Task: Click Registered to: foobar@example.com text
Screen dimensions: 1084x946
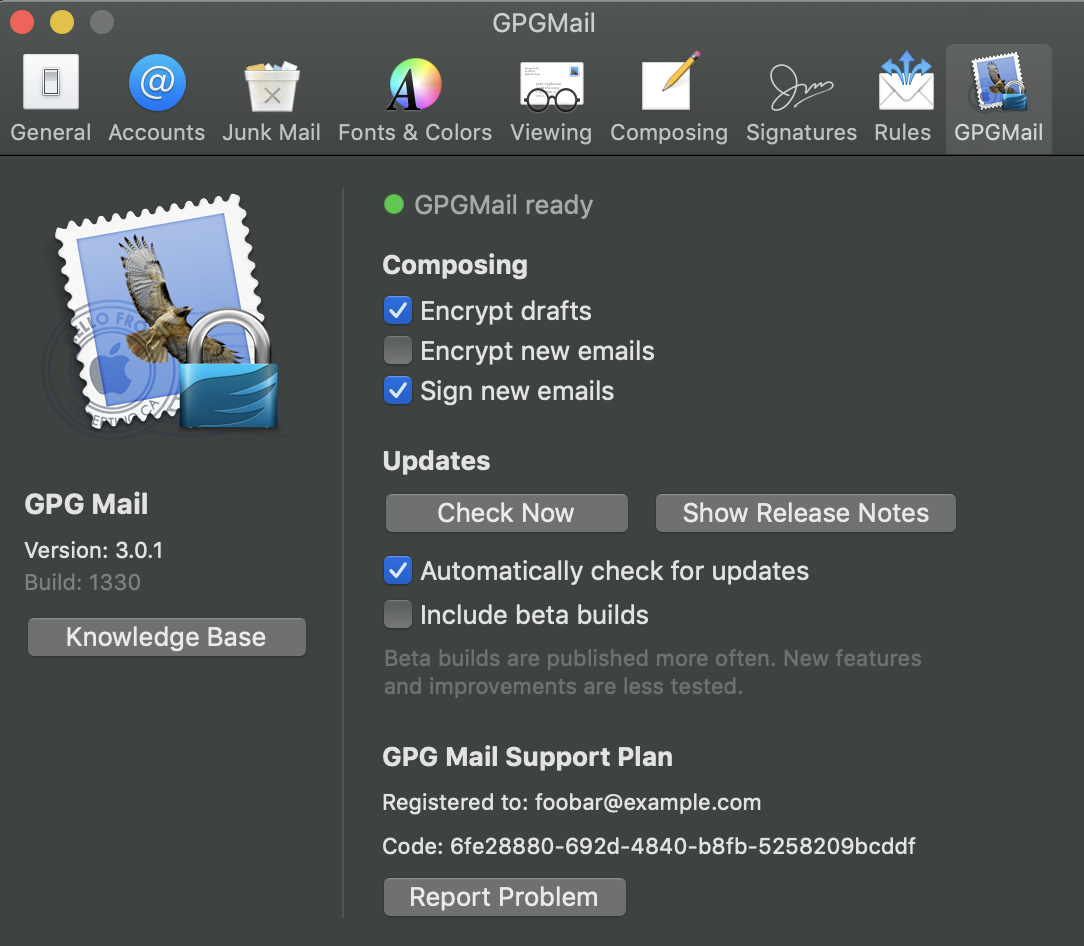Action: click(x=572, y=802)
